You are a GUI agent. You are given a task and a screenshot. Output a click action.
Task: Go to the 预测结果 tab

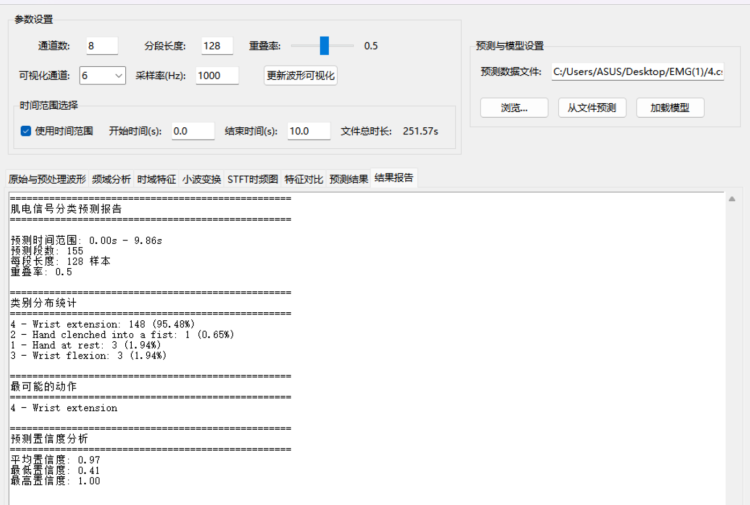pos(349,180)
